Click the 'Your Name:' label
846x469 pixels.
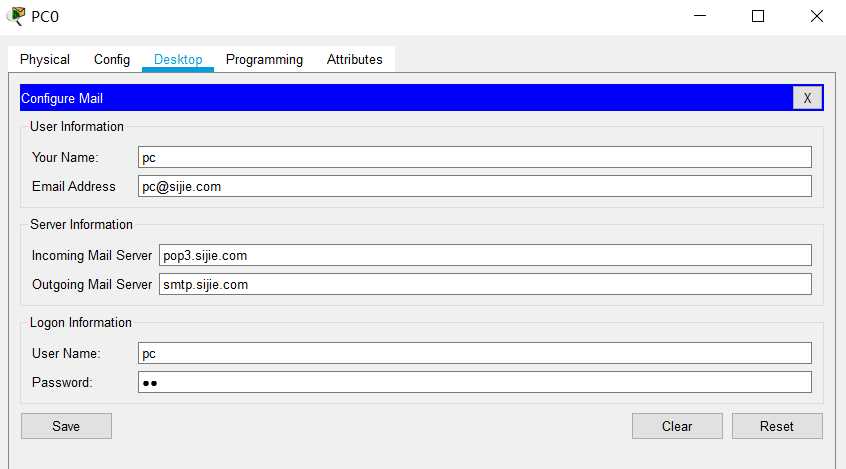click(x=65, y=157)
